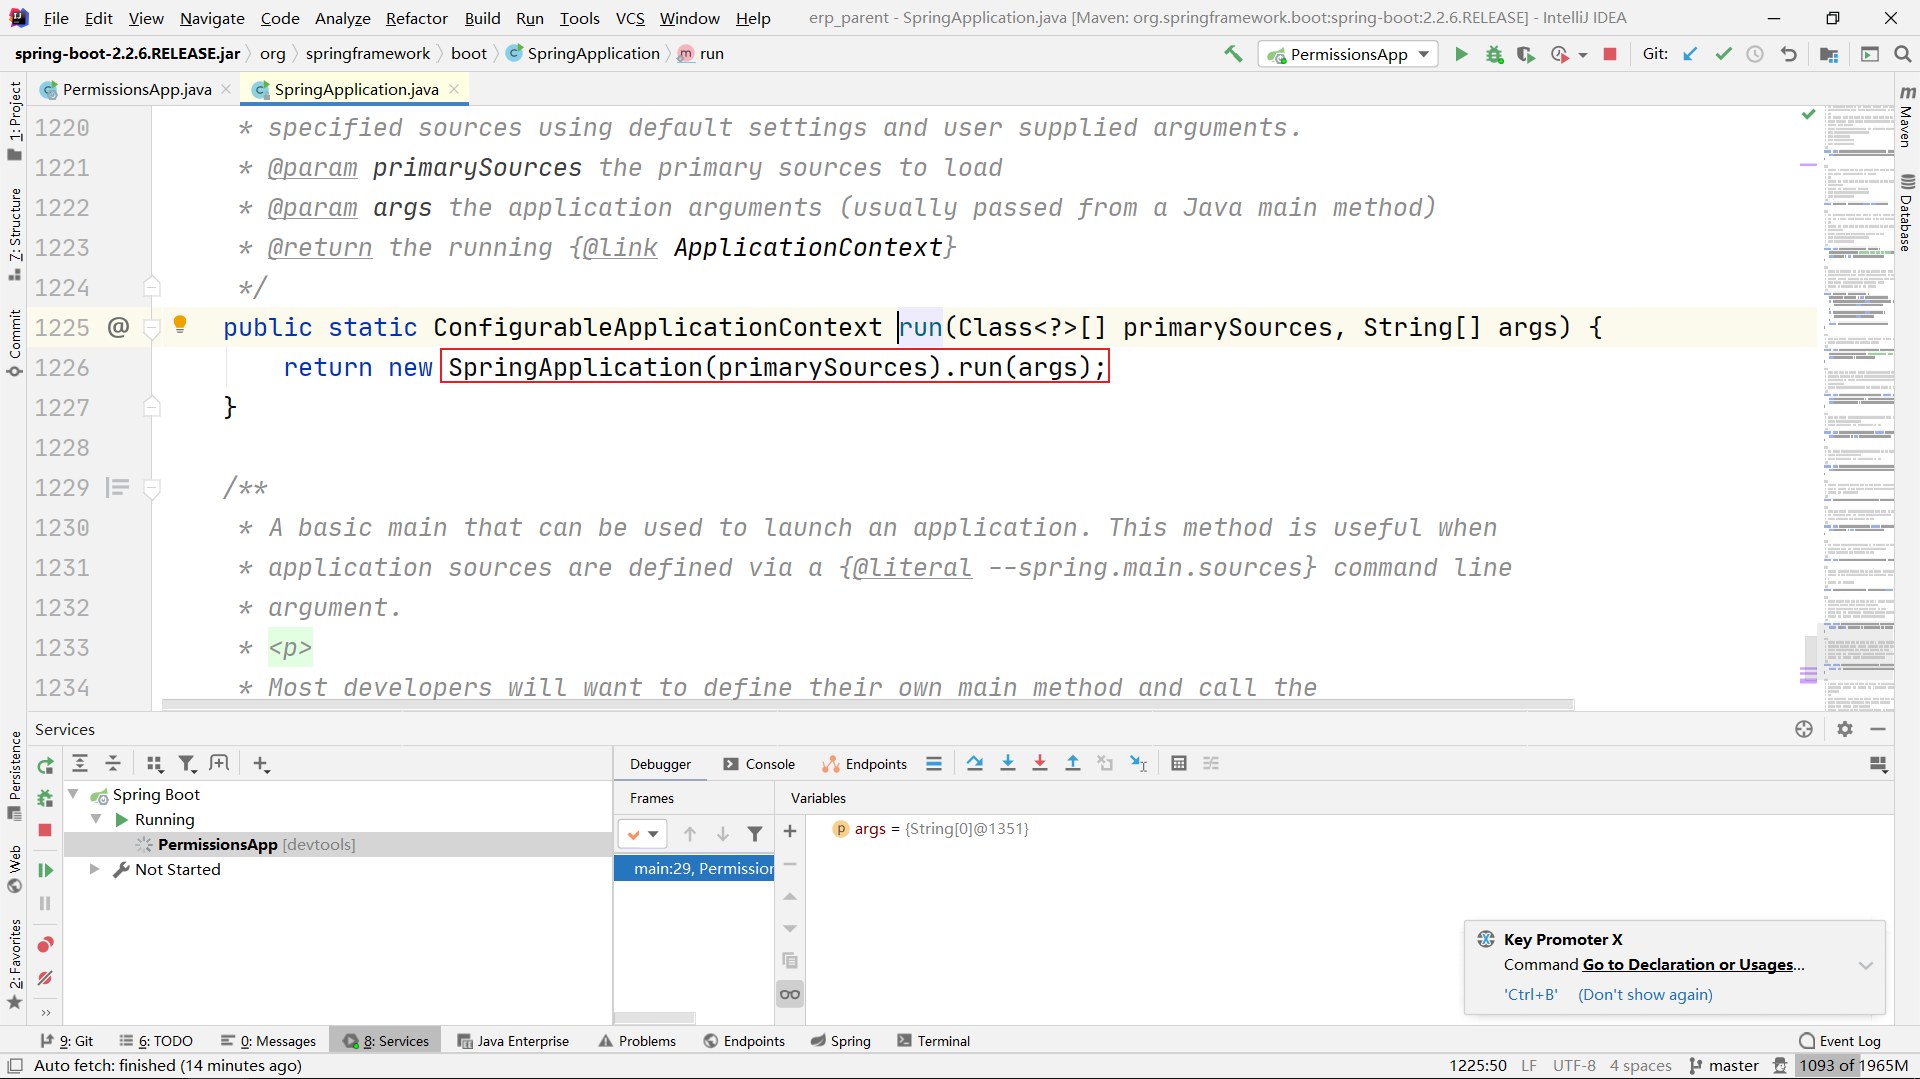The image size is (1920, 1079).
Task: Fold the run method at line 1225
Action: (x=152, y=327)
